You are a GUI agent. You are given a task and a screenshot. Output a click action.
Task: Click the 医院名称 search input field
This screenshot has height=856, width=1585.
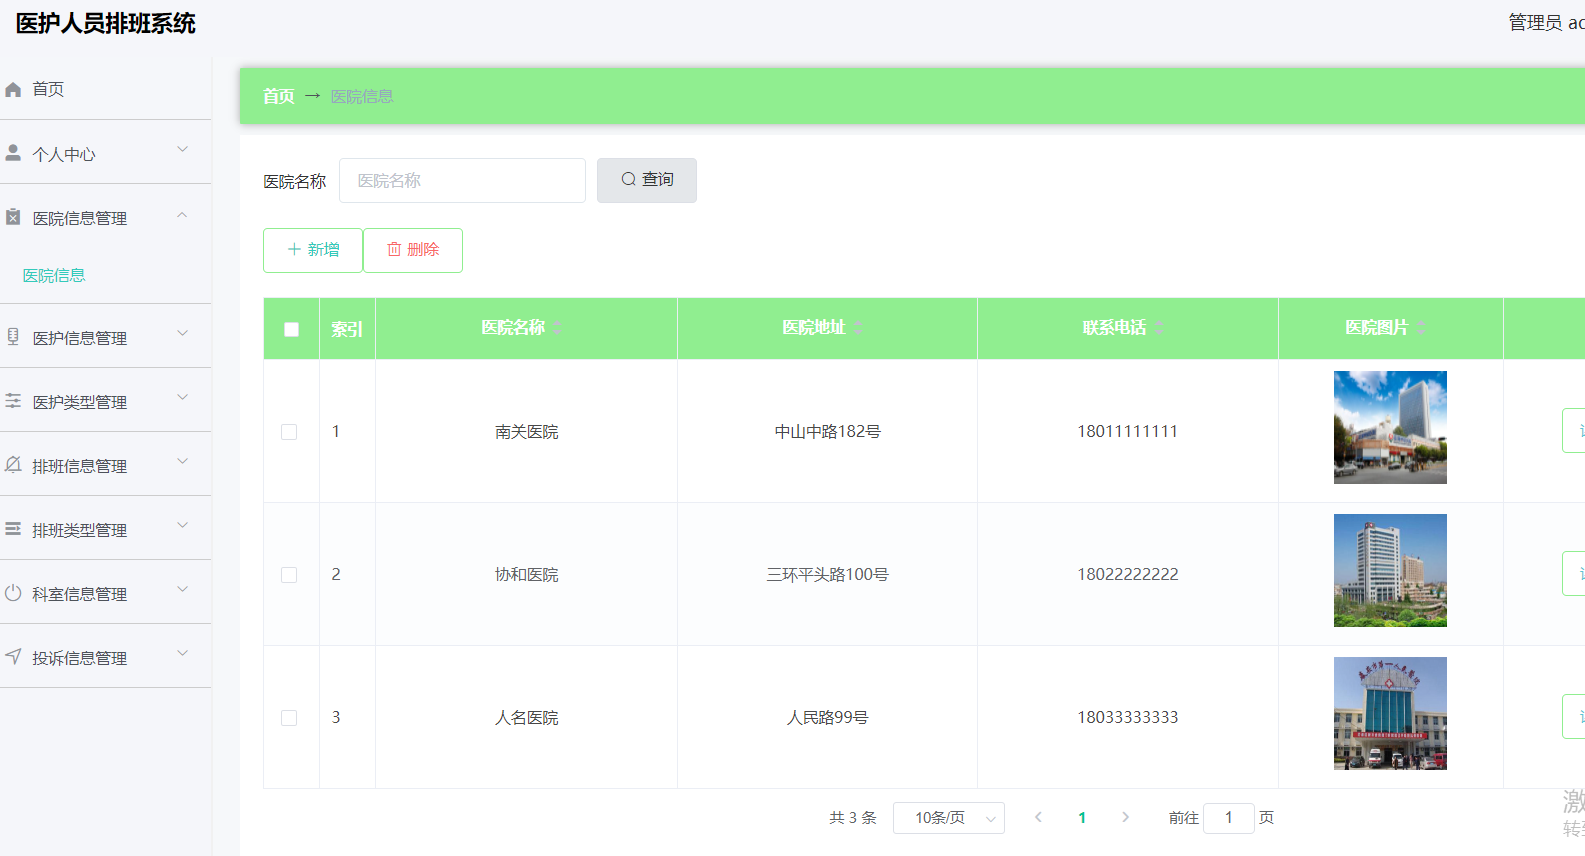pyautogui.click(x=462, y=180)
